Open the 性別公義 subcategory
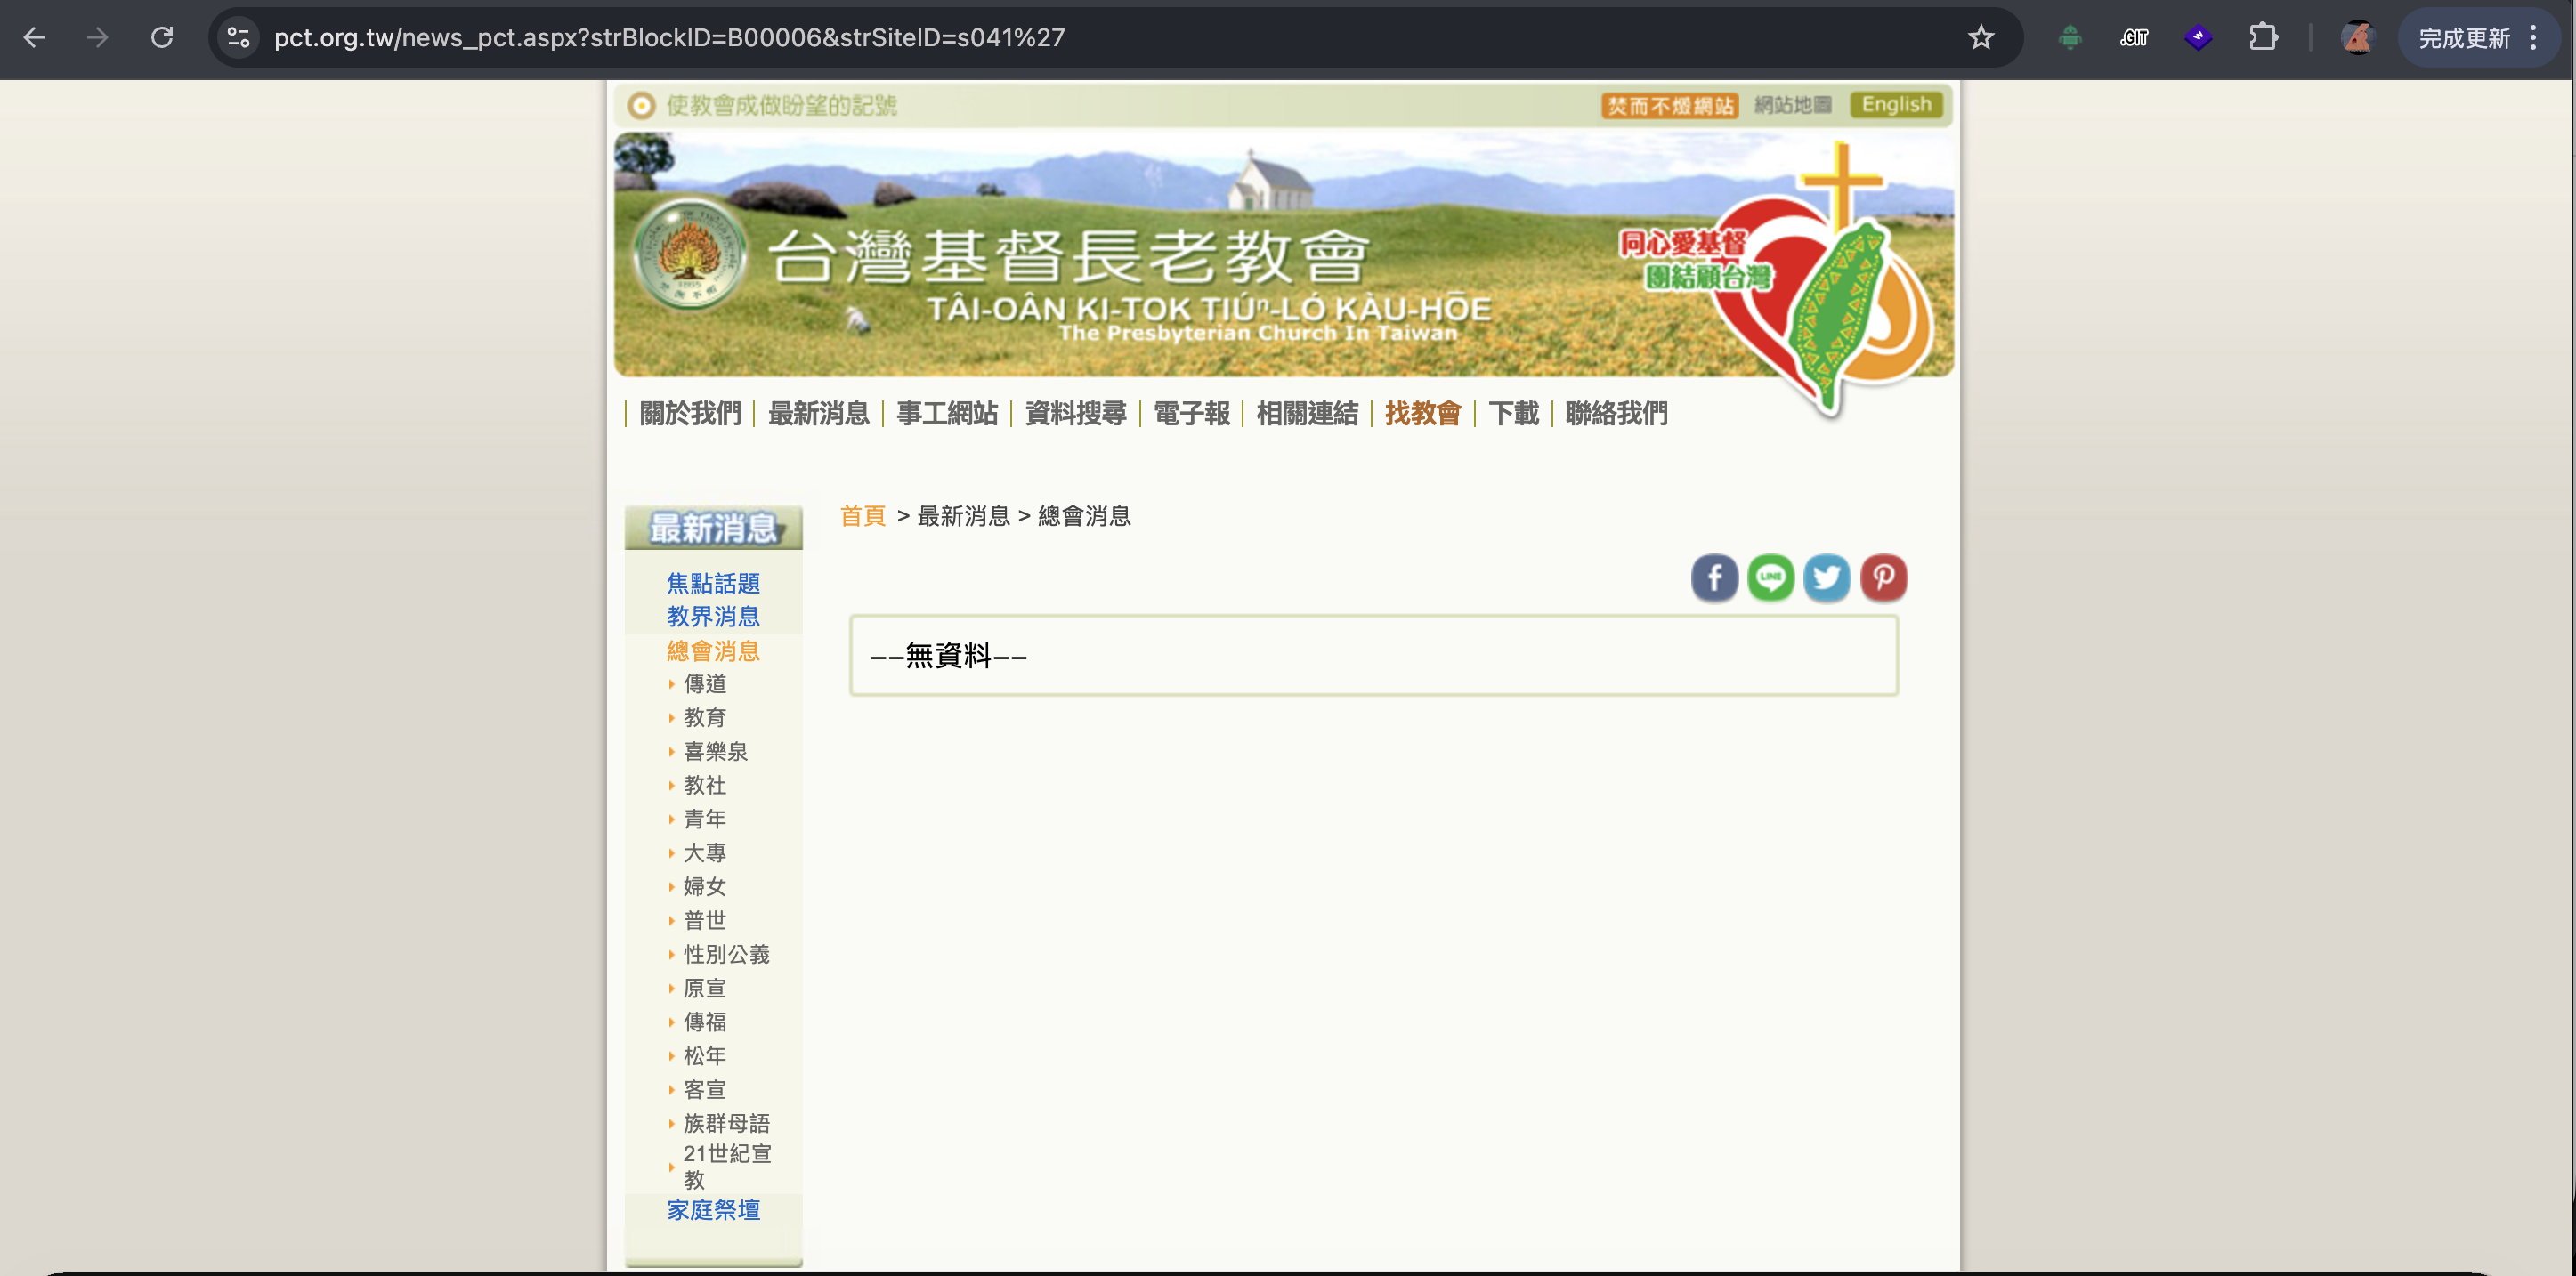The width and height of the screenshot is (2576, 1276). [x=727, y=955]
